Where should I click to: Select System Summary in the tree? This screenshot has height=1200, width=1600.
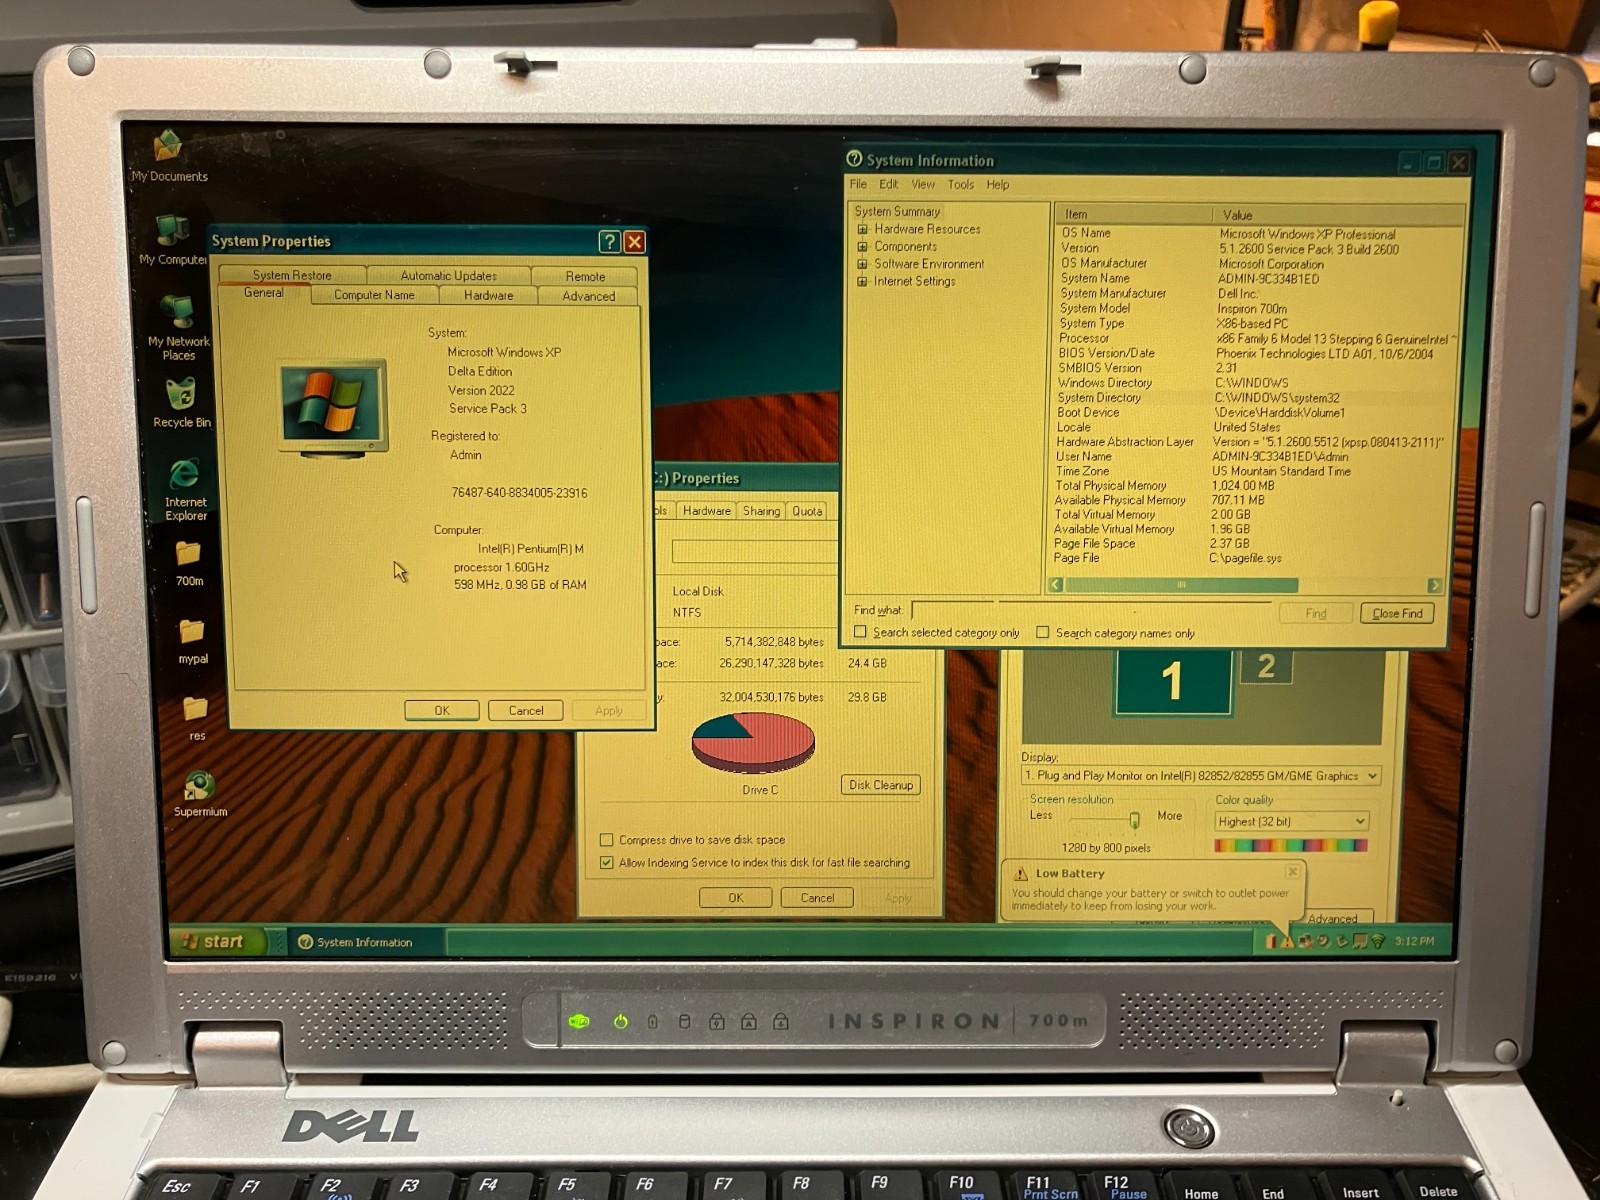click(x=897, y=211)
